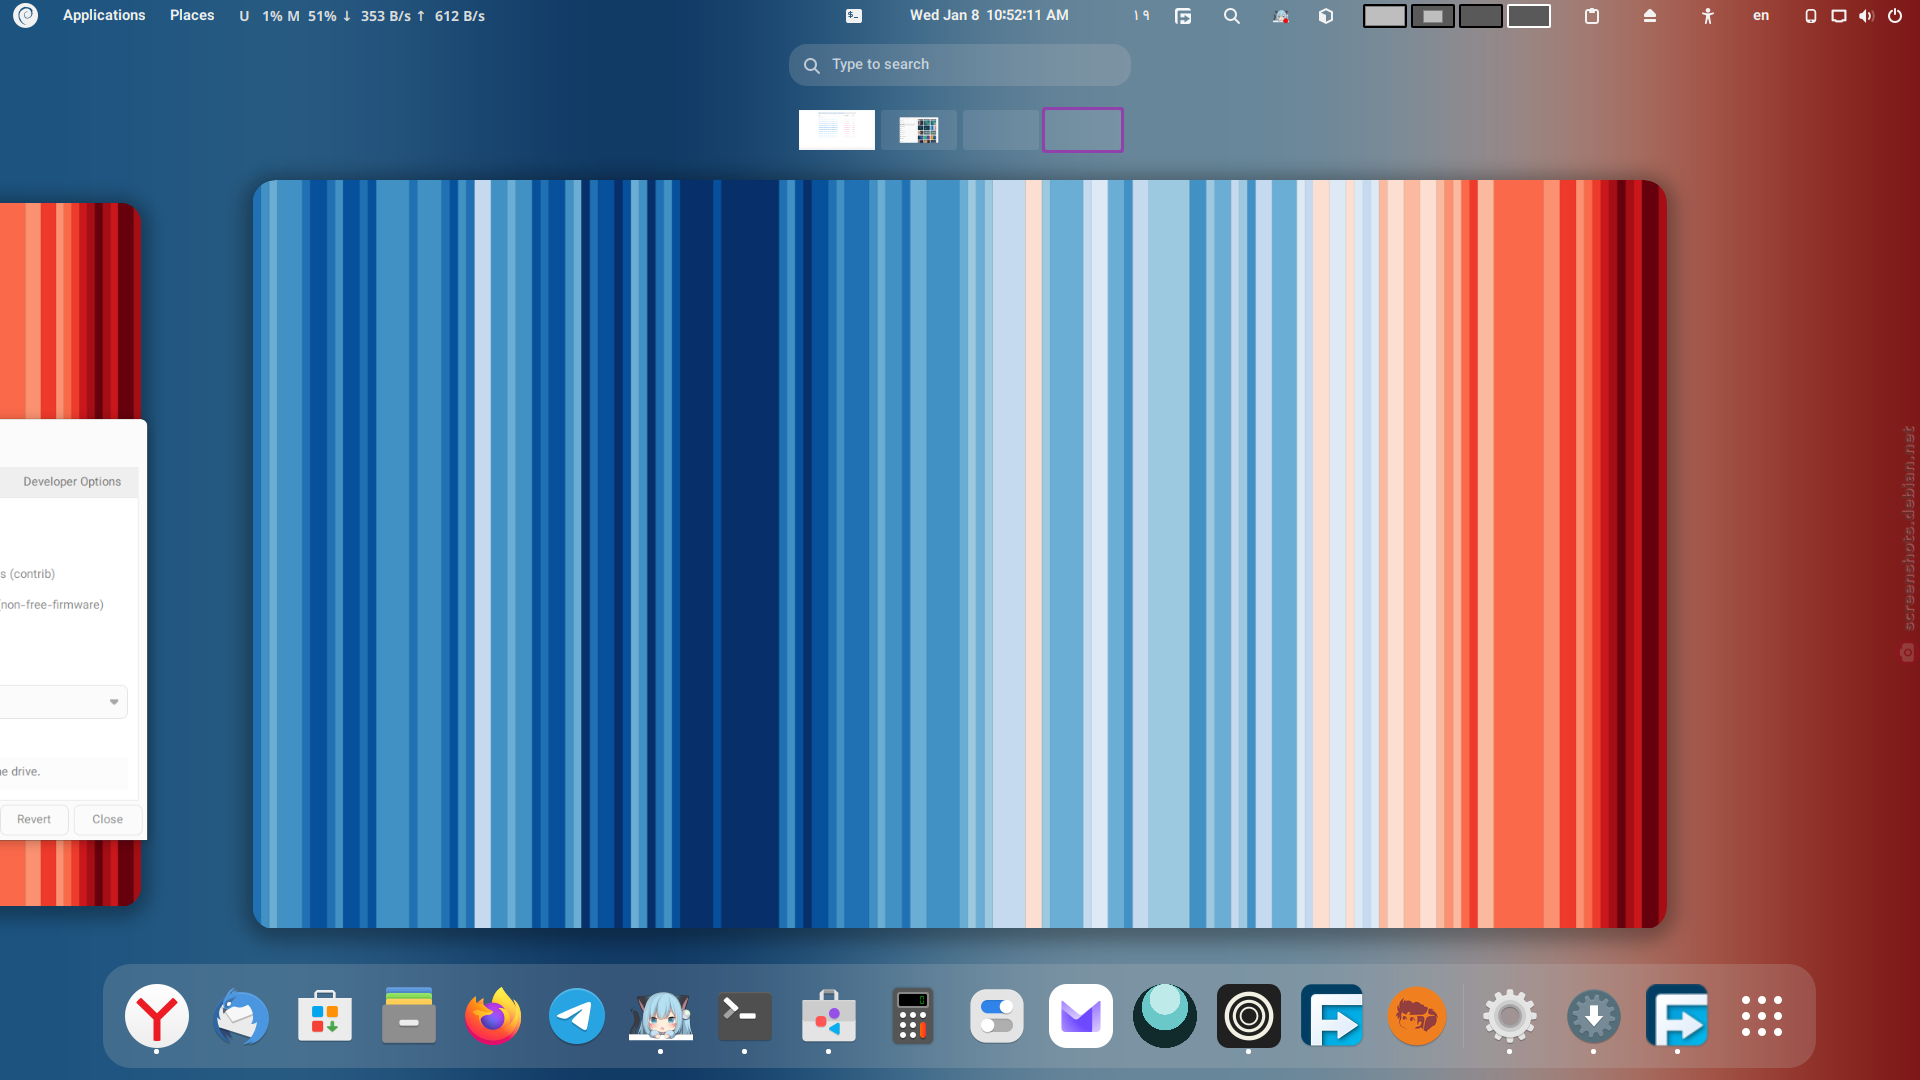Select second workspace indicator box in top bar

tap(1433, 16)
